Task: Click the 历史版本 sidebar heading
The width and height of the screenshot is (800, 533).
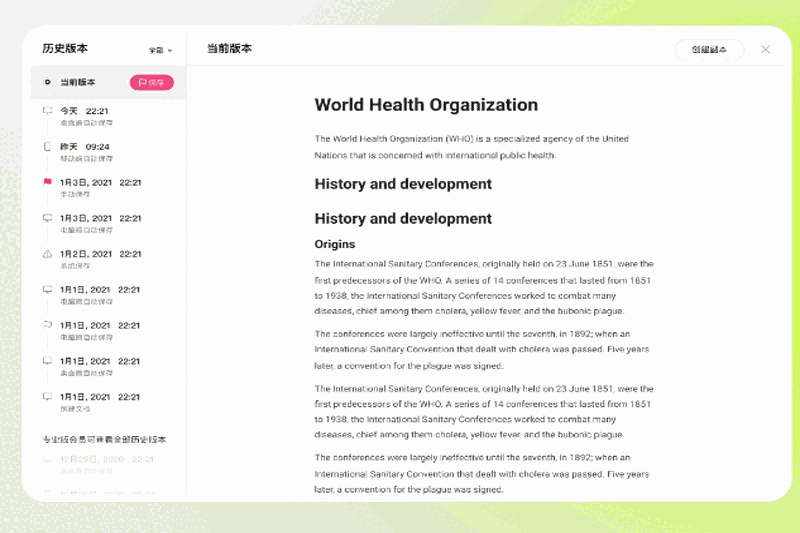Action: tap(65, 48)
